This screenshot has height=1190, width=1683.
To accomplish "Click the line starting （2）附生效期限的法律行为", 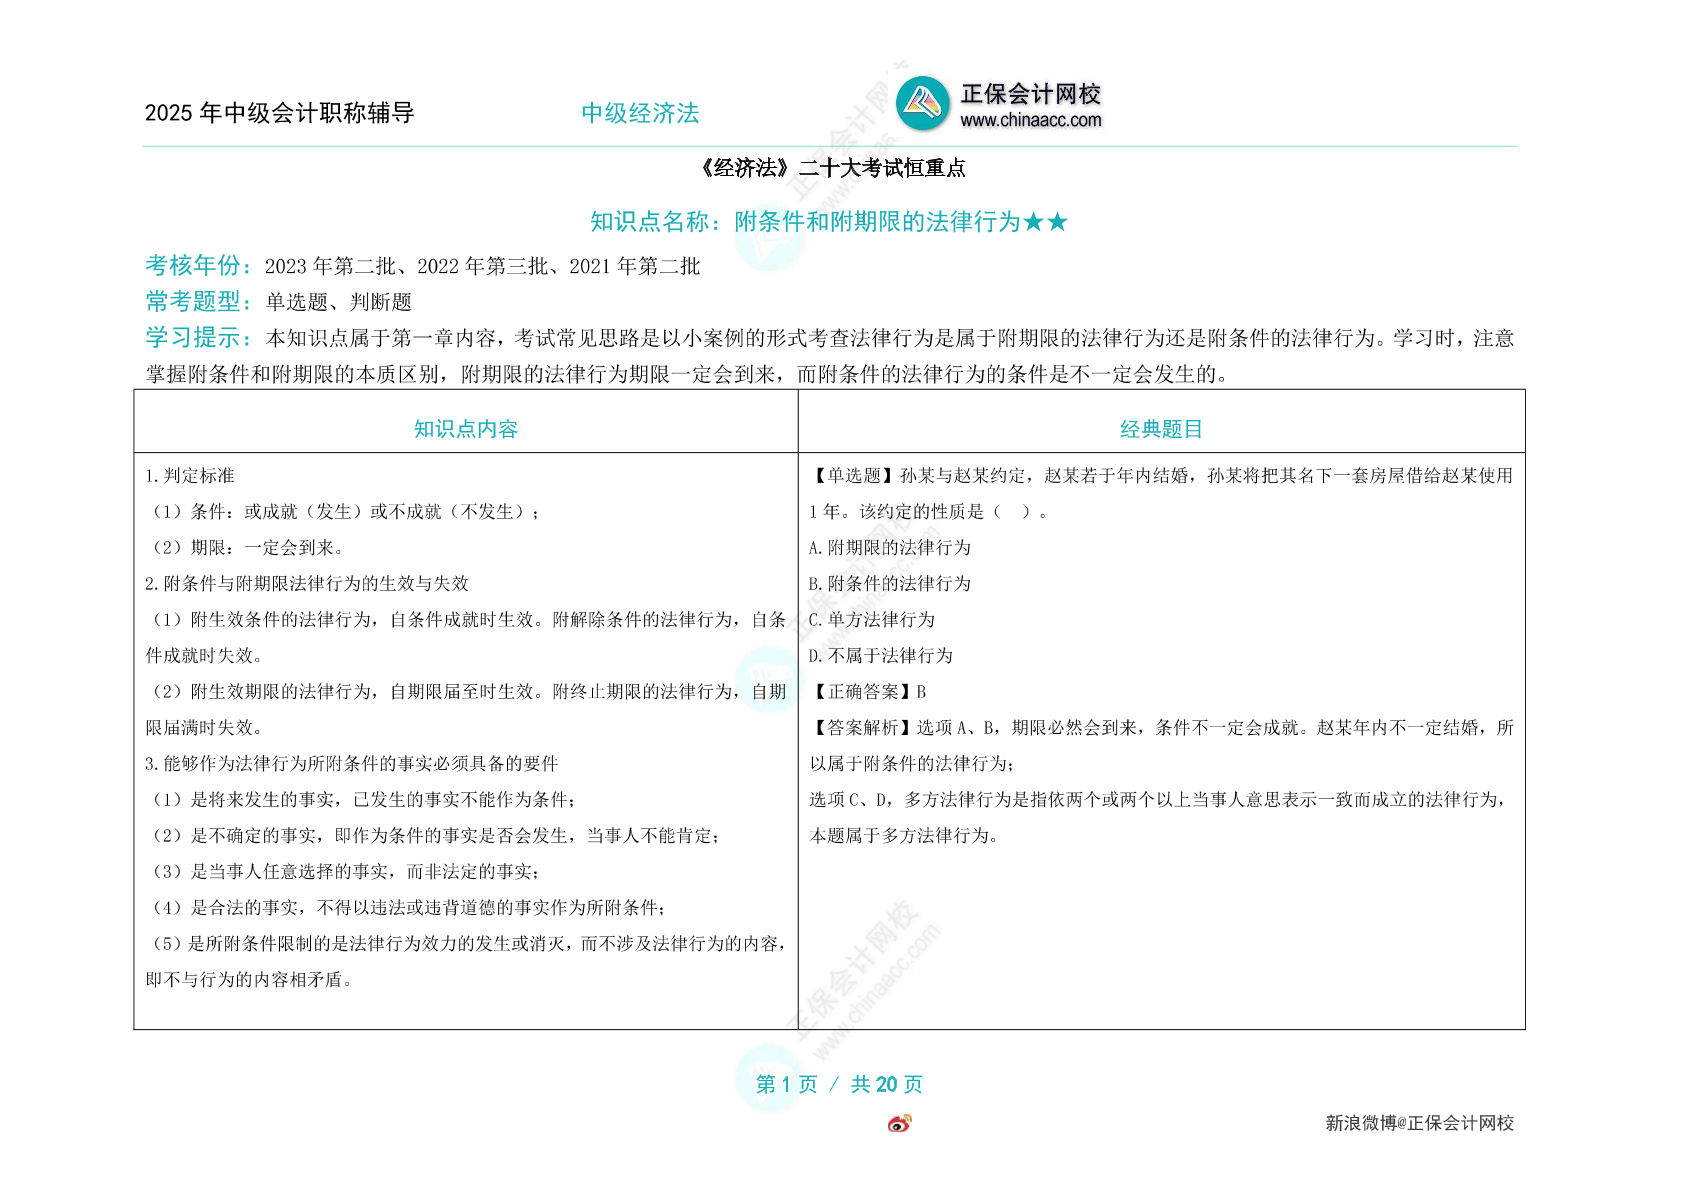I will (x=466, y=692).
